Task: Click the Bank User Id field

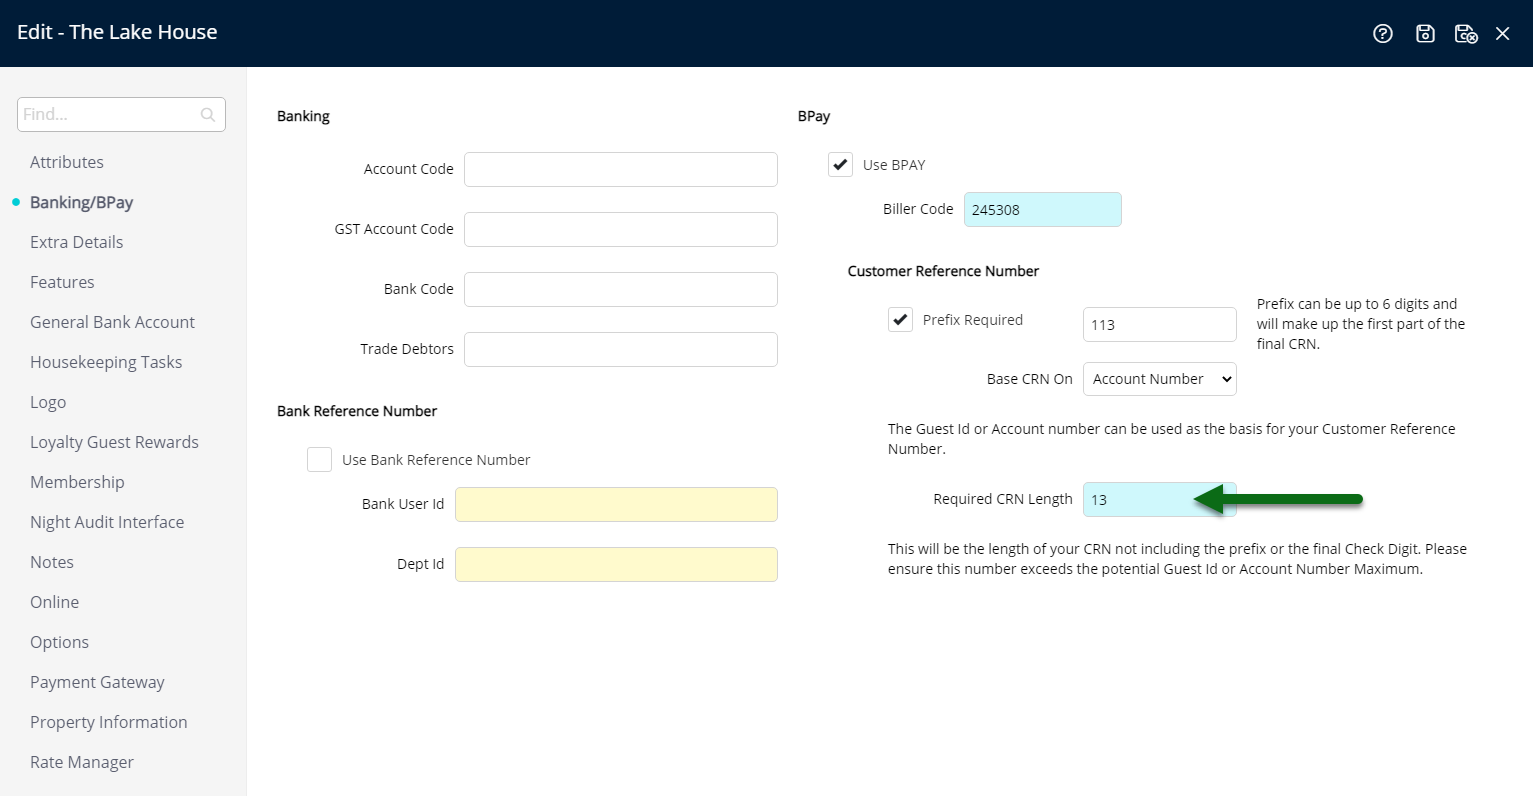Action: 616,504
